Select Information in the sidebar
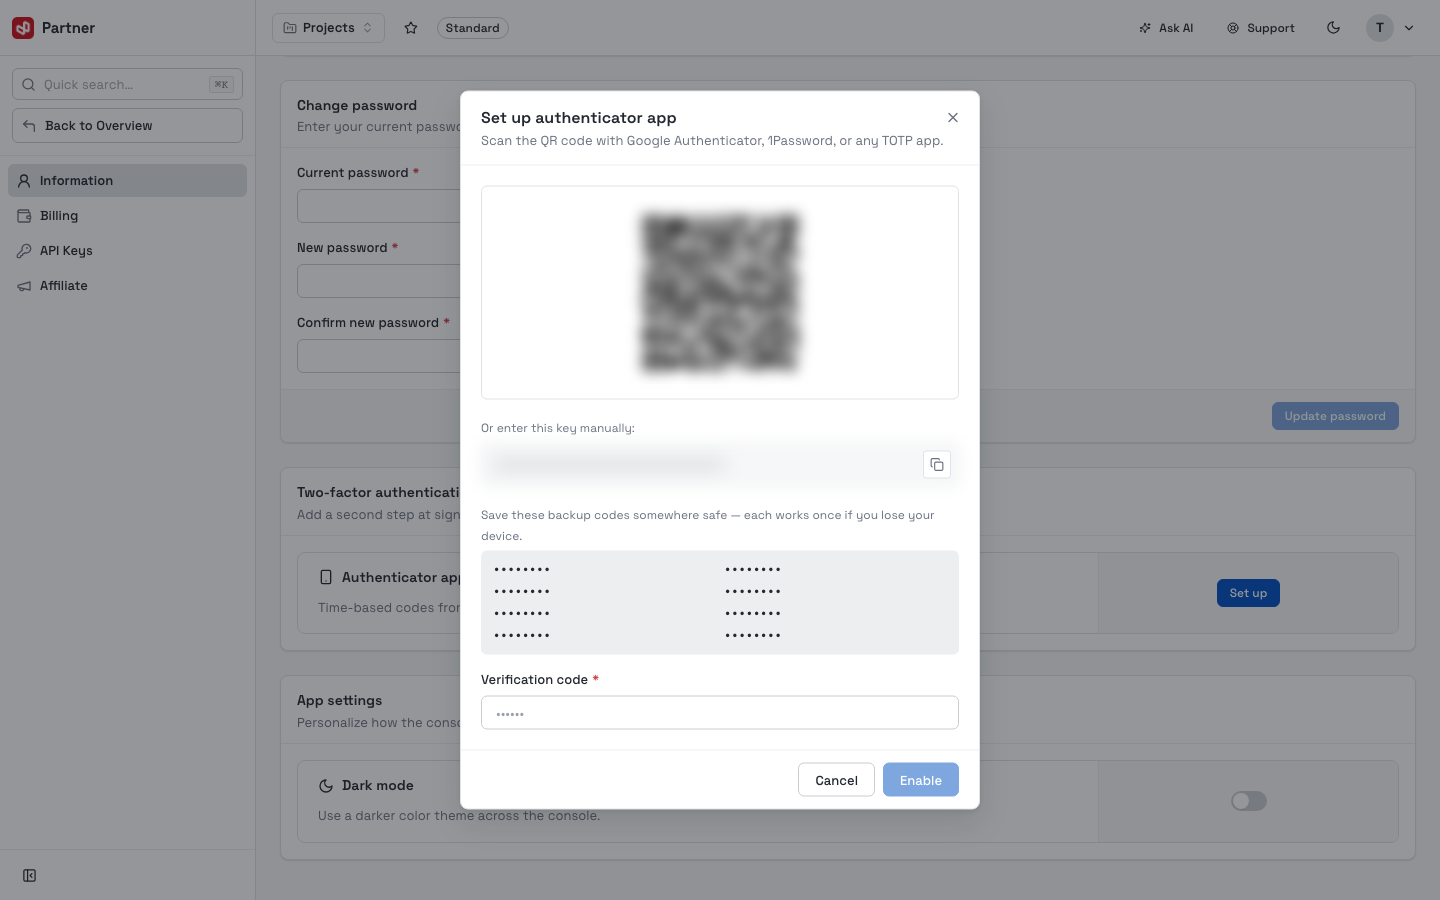Screen dimensions: 1440x900 coord(127,181)
